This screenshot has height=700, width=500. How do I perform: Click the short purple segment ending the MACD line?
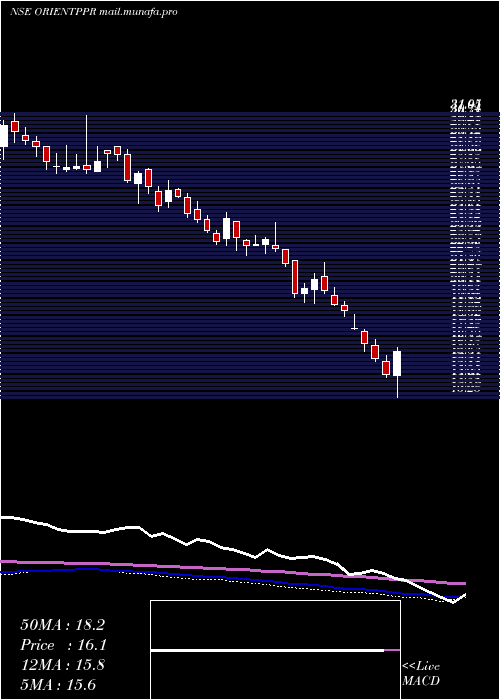(392, 650)
